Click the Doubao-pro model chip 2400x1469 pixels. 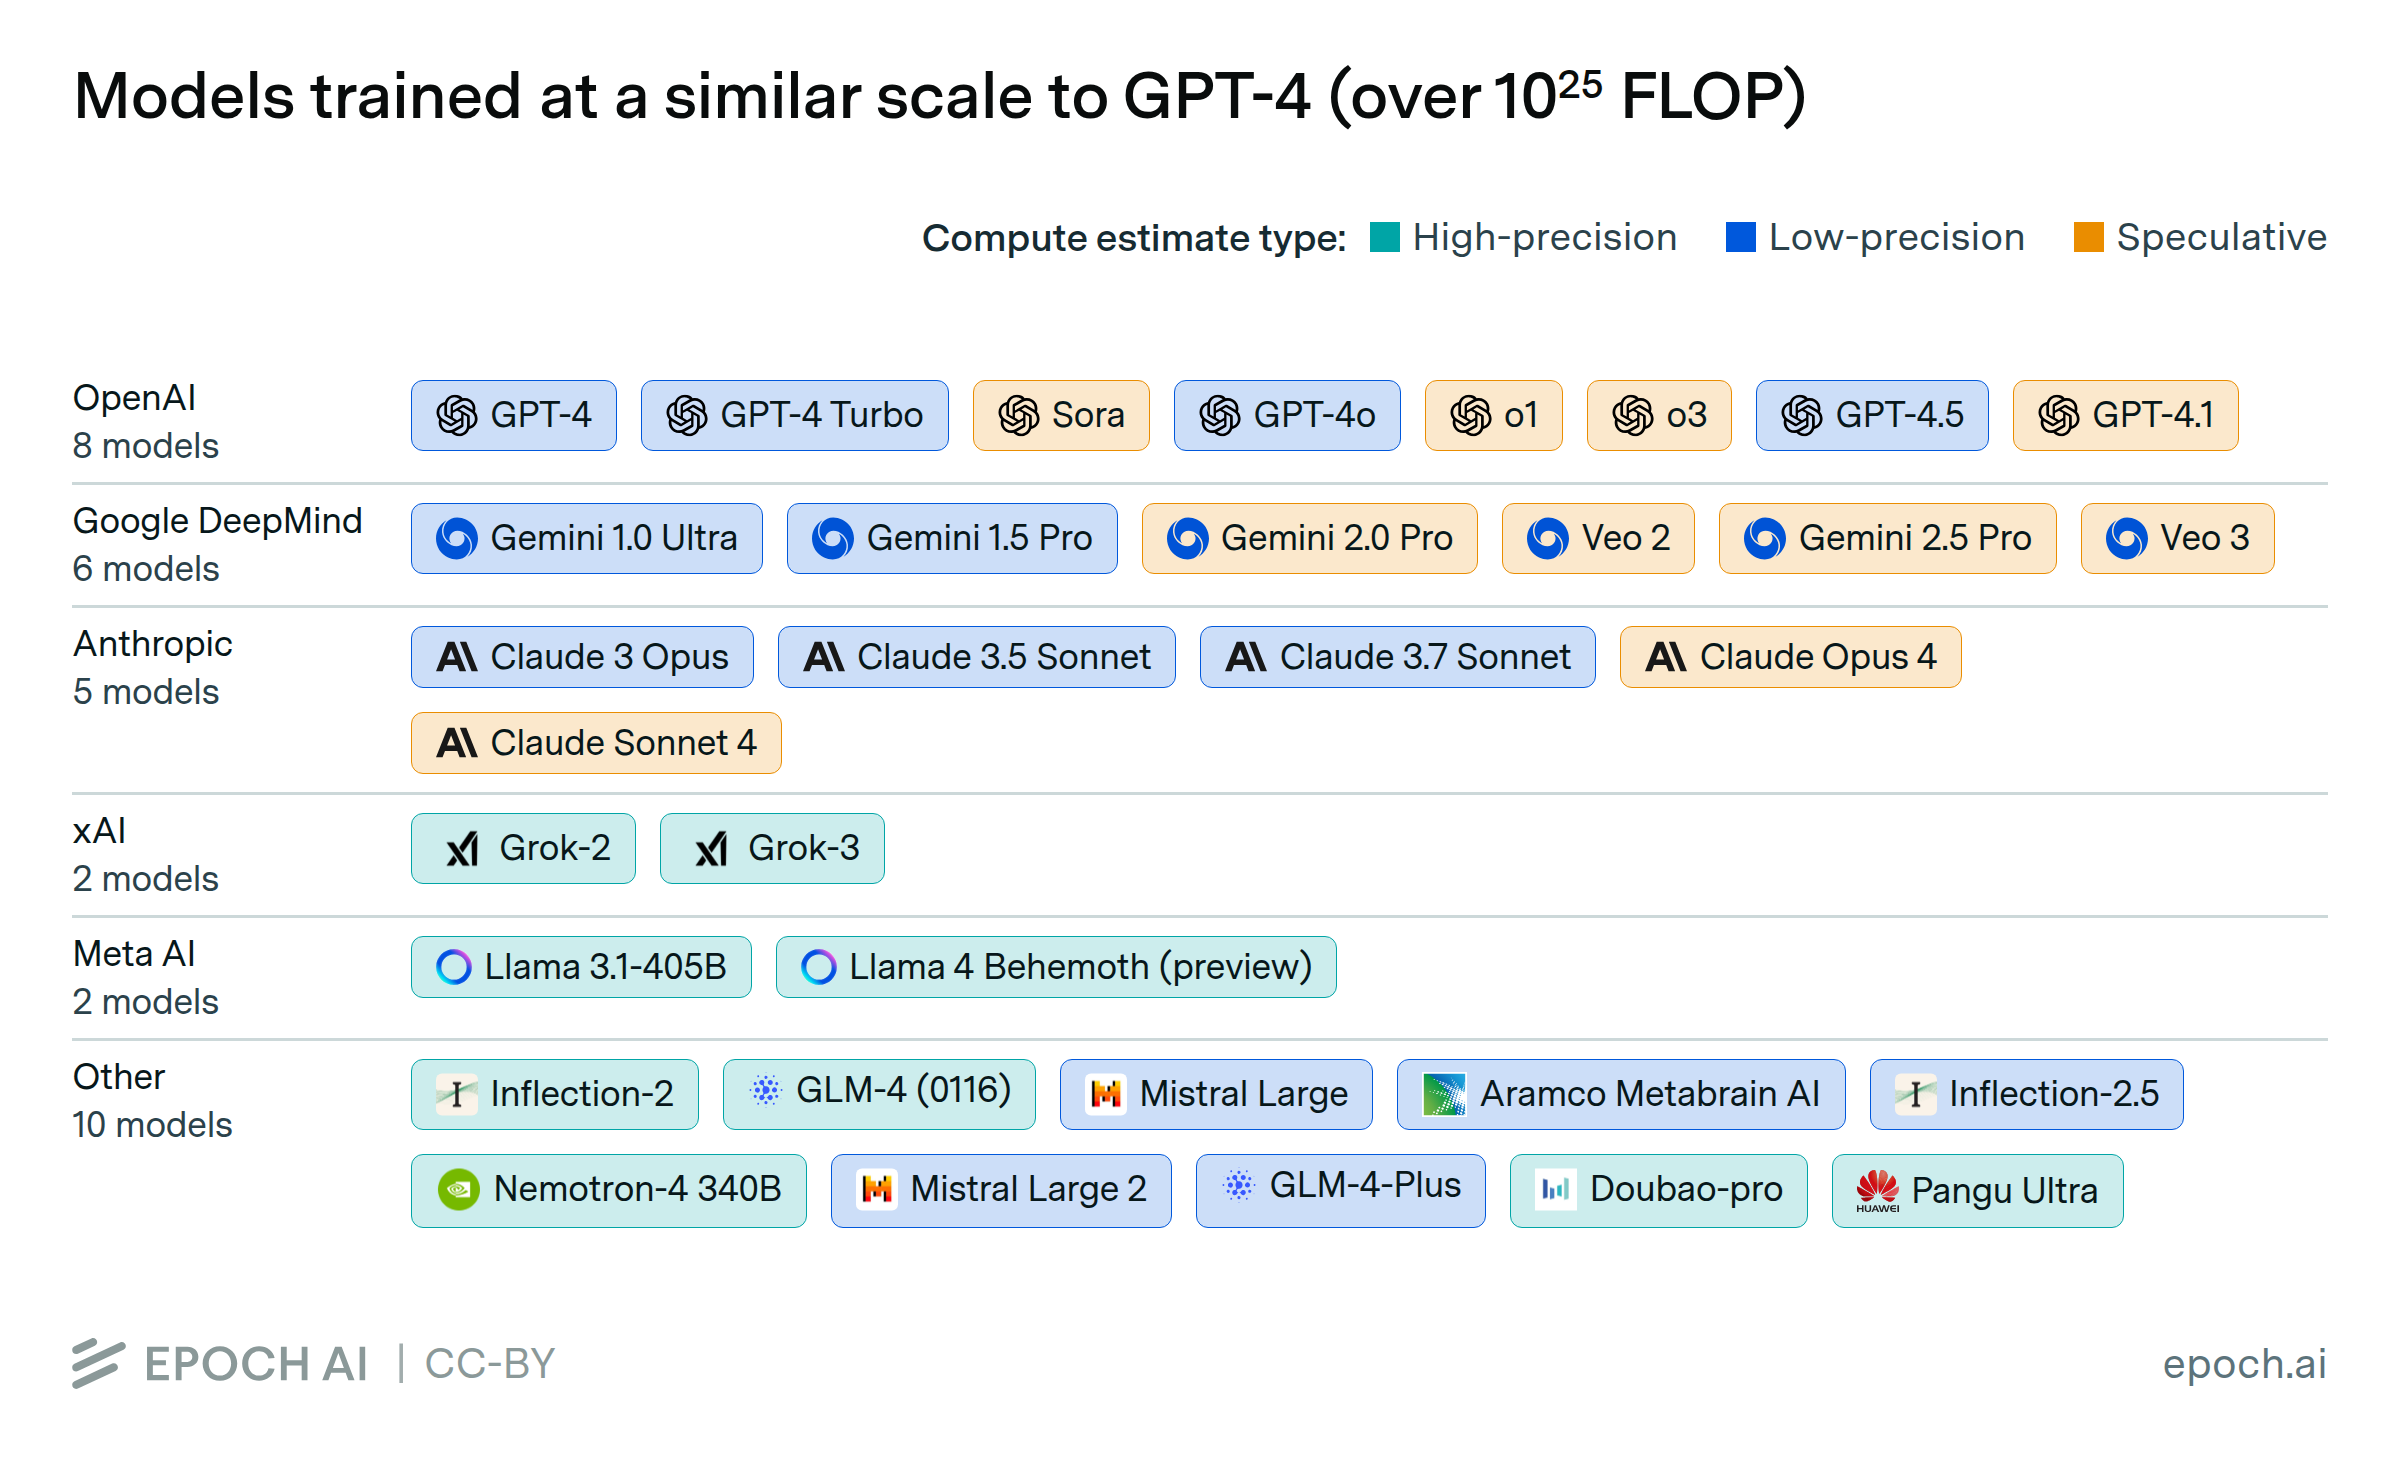1658,1190
